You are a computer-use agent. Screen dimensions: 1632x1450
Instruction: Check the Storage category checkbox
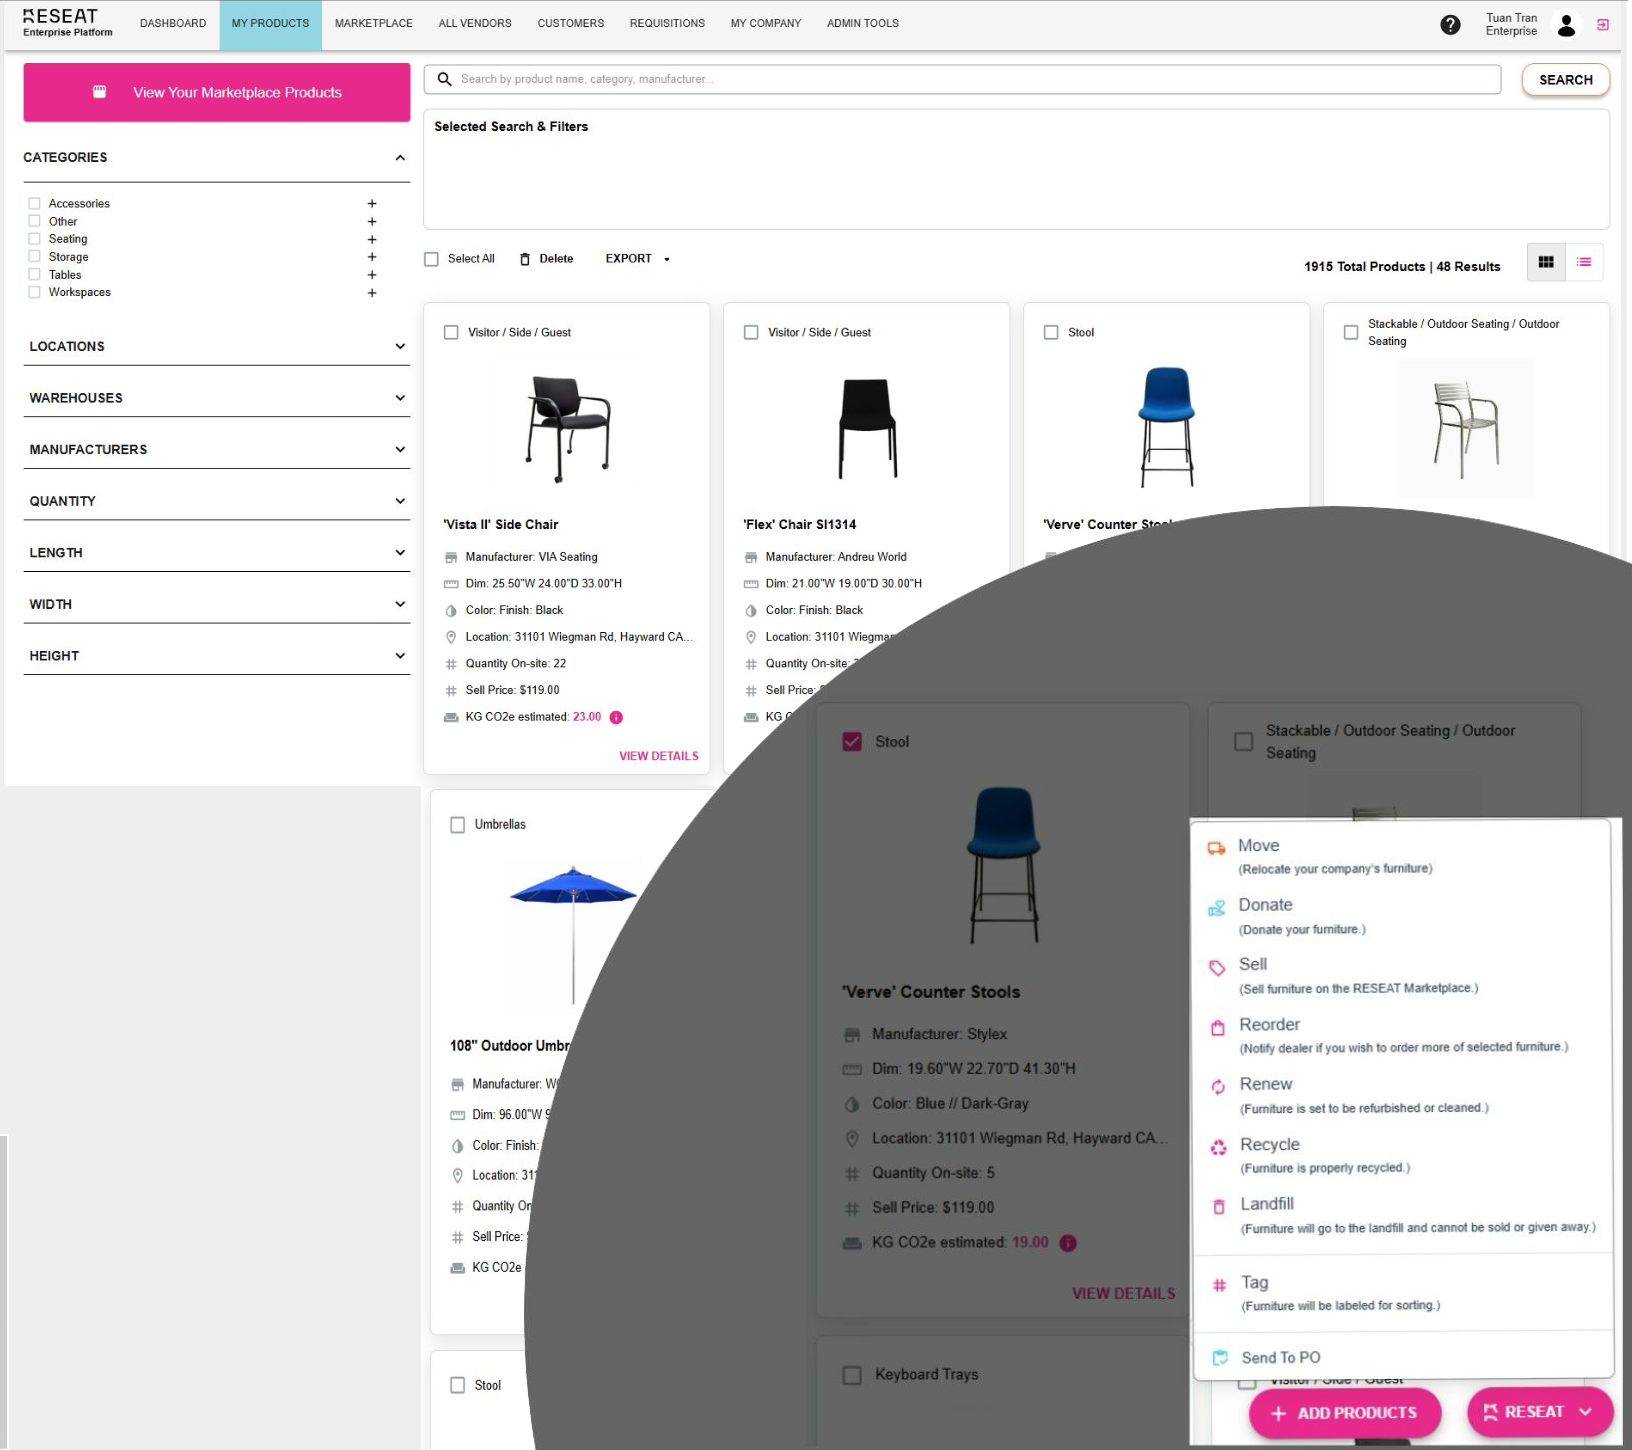point(34,256)
